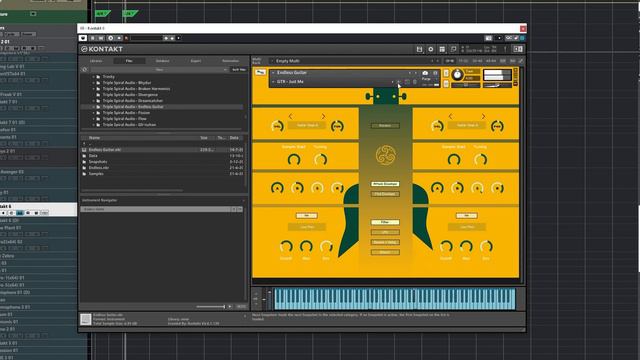Click the wrench edit icon of Endless Guitar
The height and width of the screenshot is (360, 640).
[x=260, y=72]
